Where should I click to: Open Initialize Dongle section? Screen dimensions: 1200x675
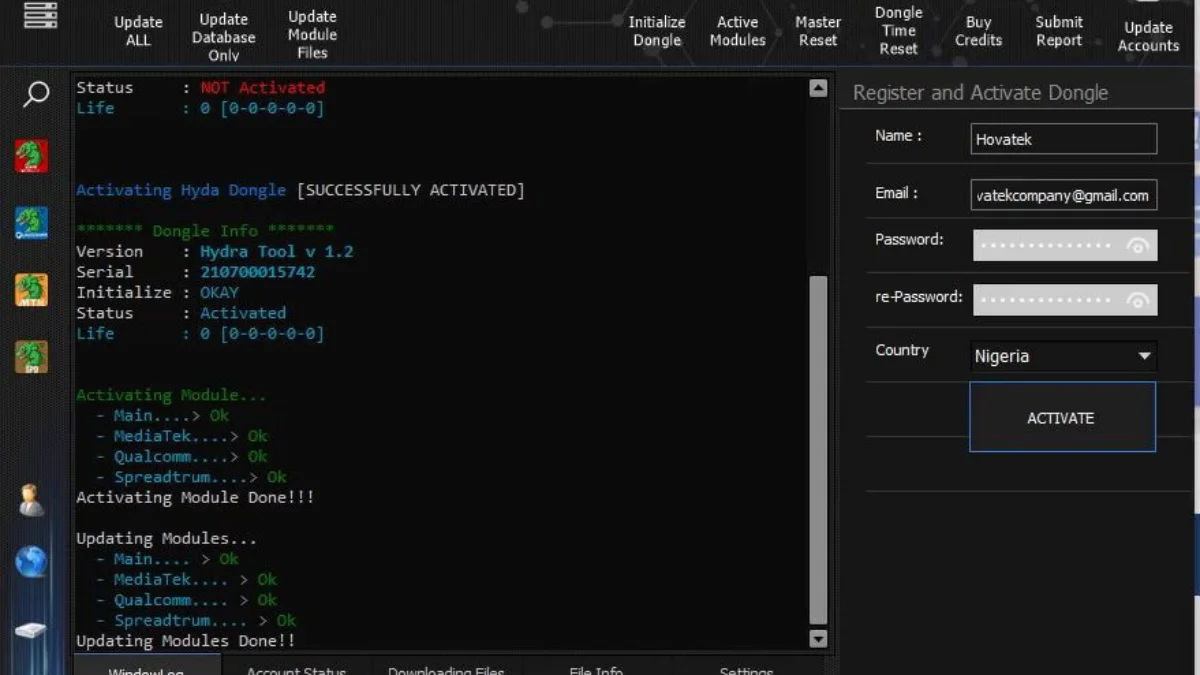tap(657, 31)
